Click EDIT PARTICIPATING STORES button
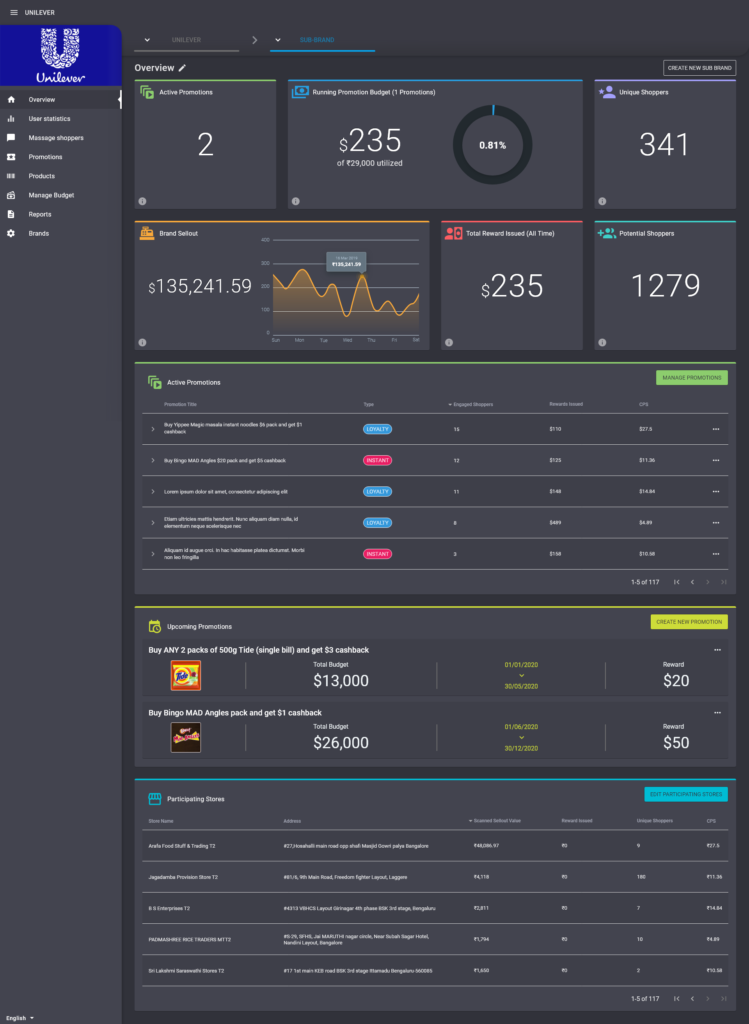749x1024 pixels. click(686, 794)
